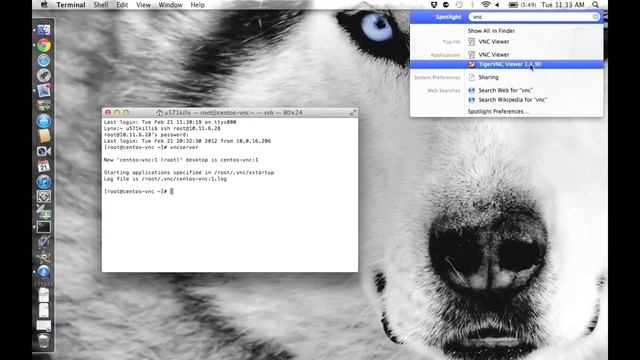Close the Terminal window red button

[108, 112]
